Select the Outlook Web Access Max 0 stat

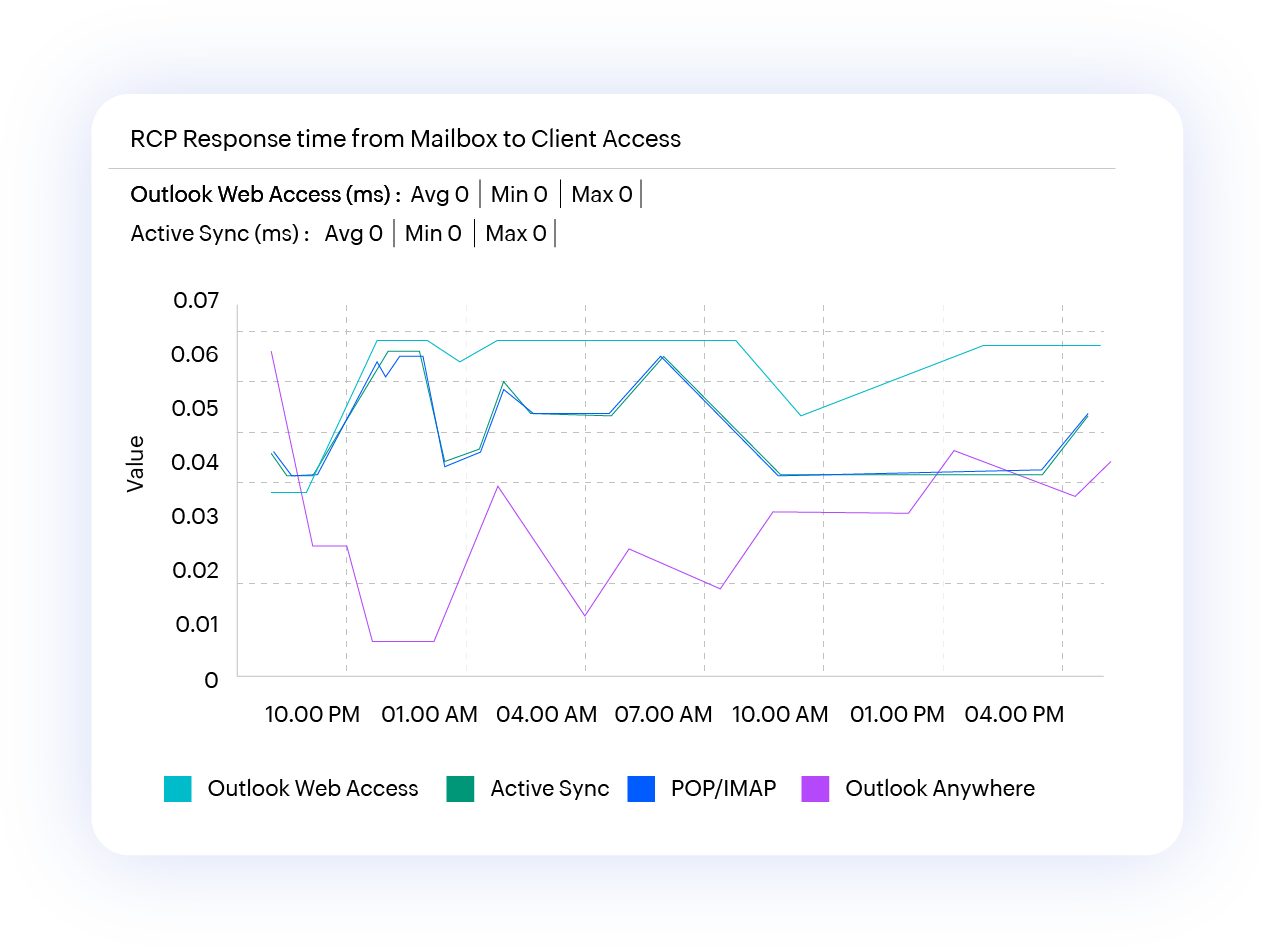click(x=601, y=194)
